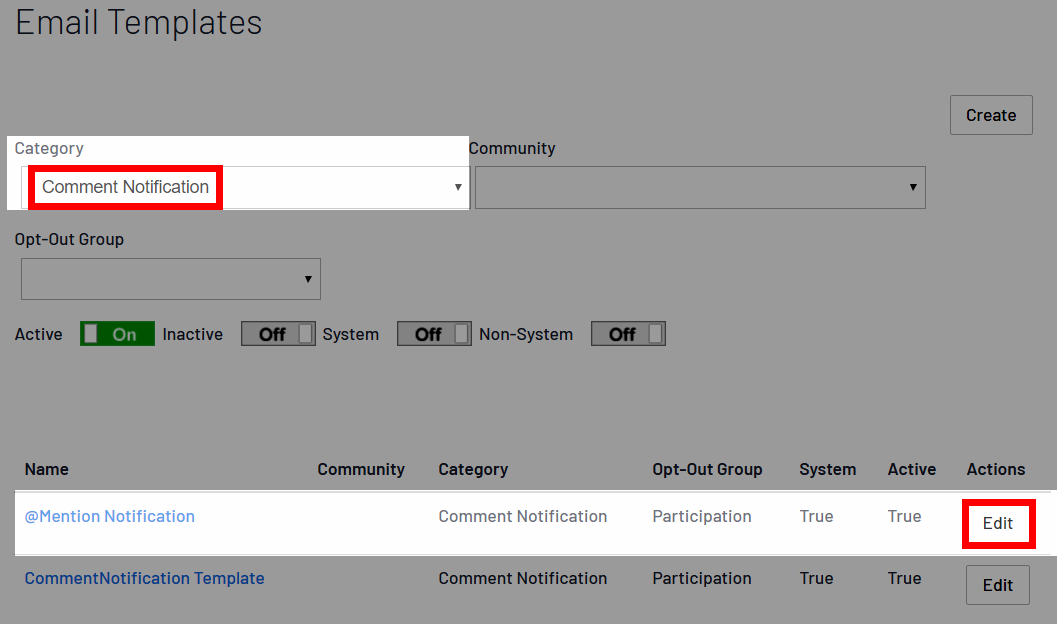Enable the Non-System toggle
Viewport: 1057px width, 624px height.
tap(628, 334)
